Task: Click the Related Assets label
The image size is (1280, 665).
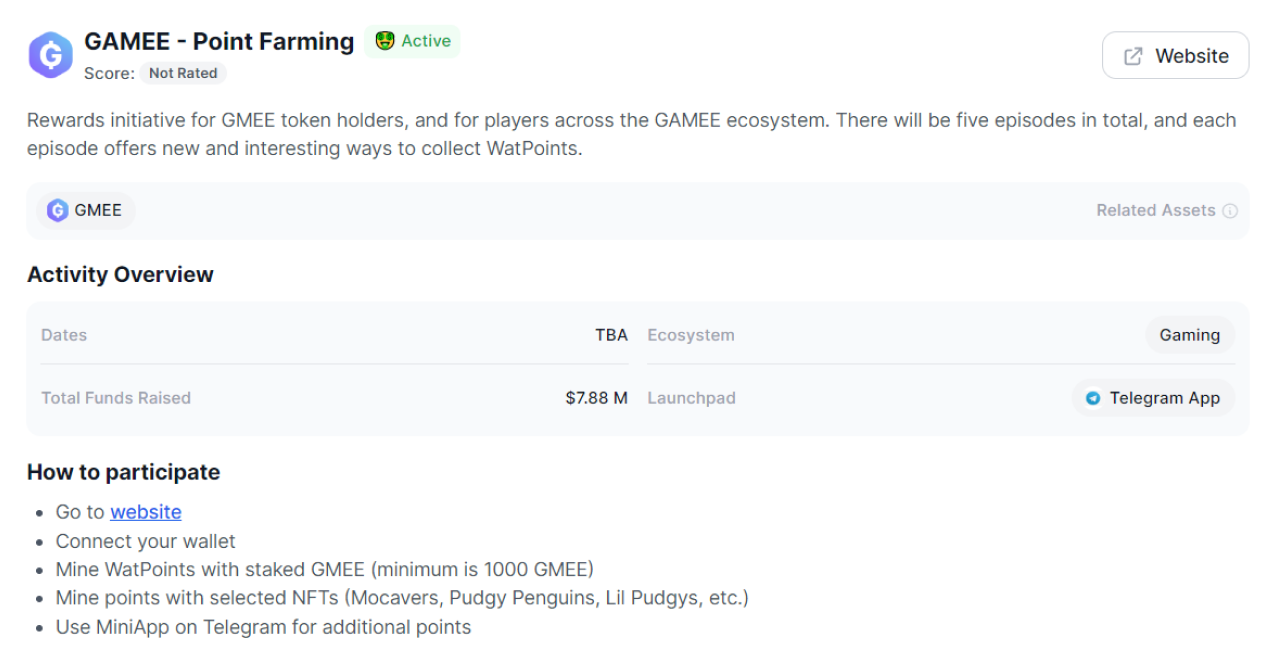Action: tap(1155, 211)
